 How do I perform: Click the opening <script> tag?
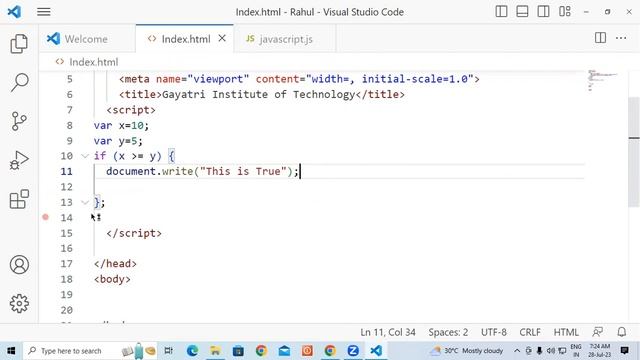(x=131, y=110)
